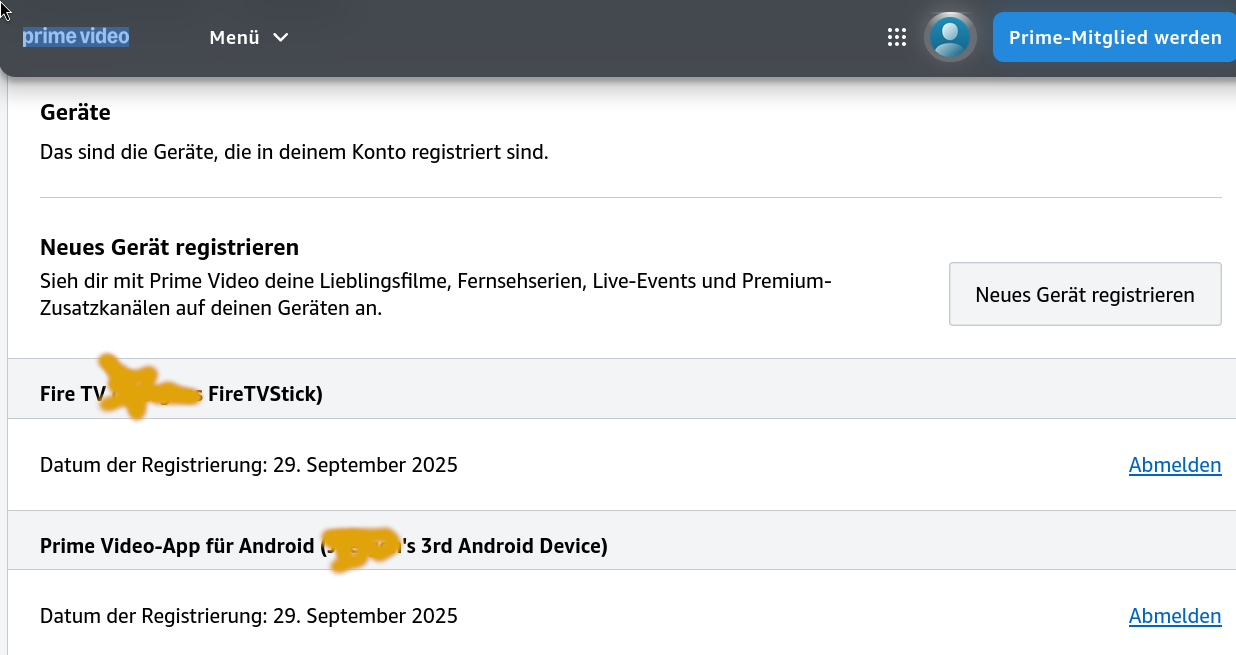Abmelden link for the Fire TV device
Image resolution: width=1236 pixels, height=655 pixels.
1174,465
